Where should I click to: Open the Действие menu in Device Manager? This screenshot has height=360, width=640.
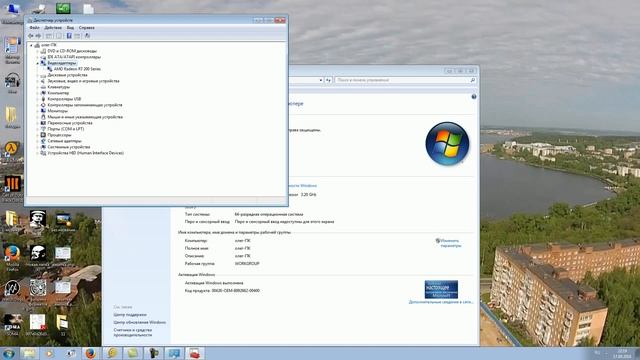coord(53,28)
